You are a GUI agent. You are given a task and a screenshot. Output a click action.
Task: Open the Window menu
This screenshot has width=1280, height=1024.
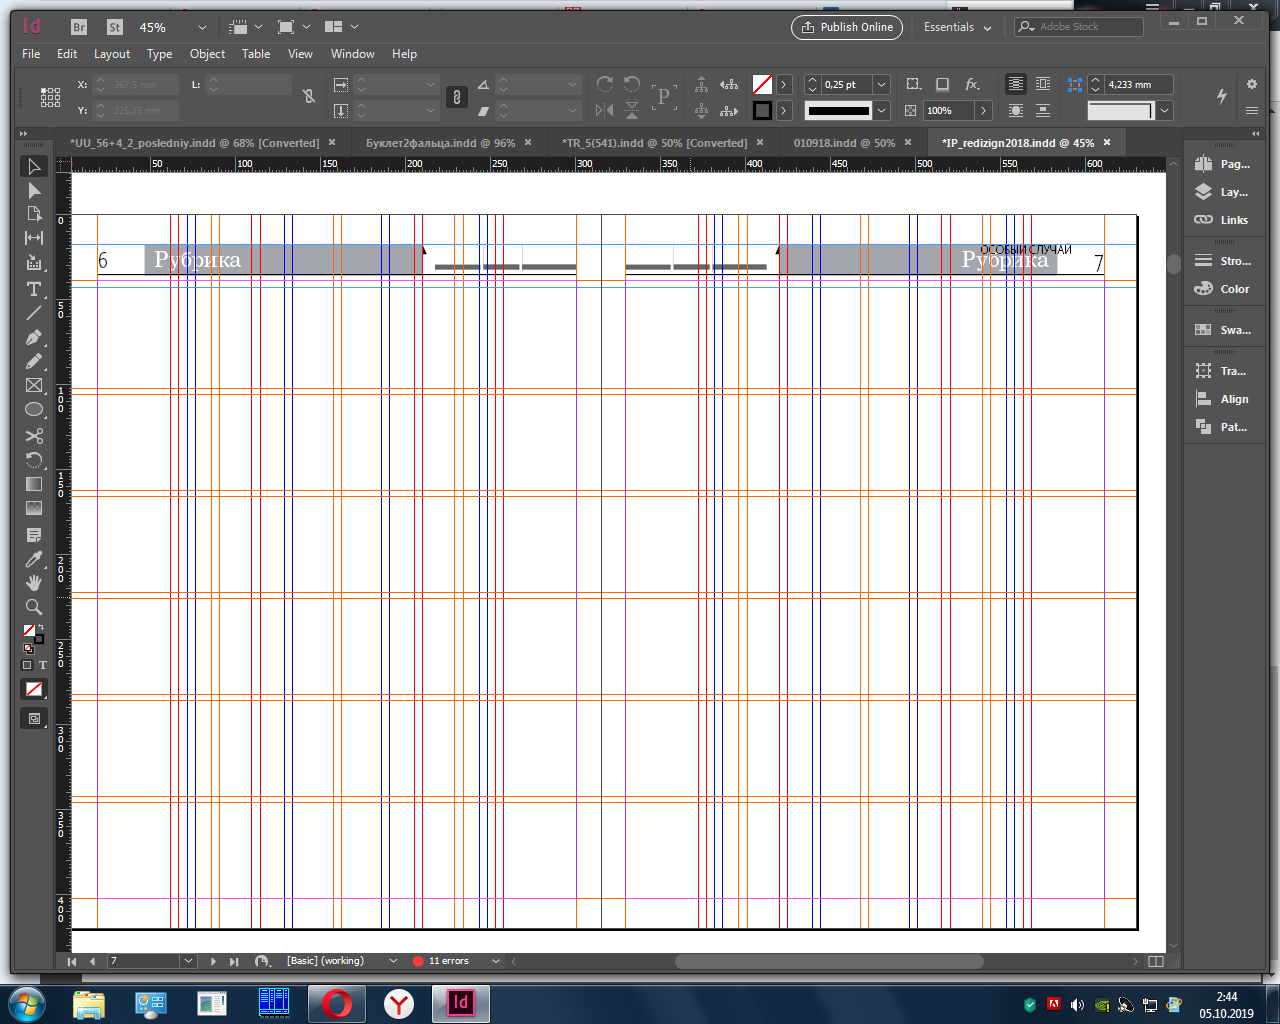click(352, 54)
